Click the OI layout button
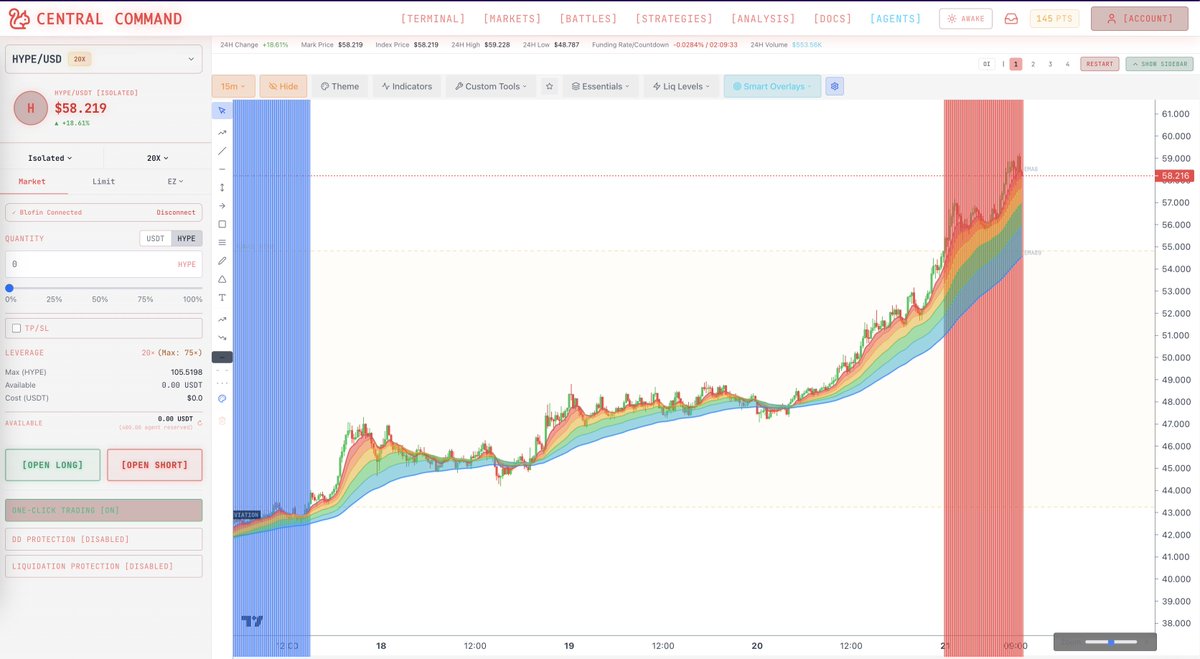The width and height of the screenshot is (1200, 659). click(987, 64)
